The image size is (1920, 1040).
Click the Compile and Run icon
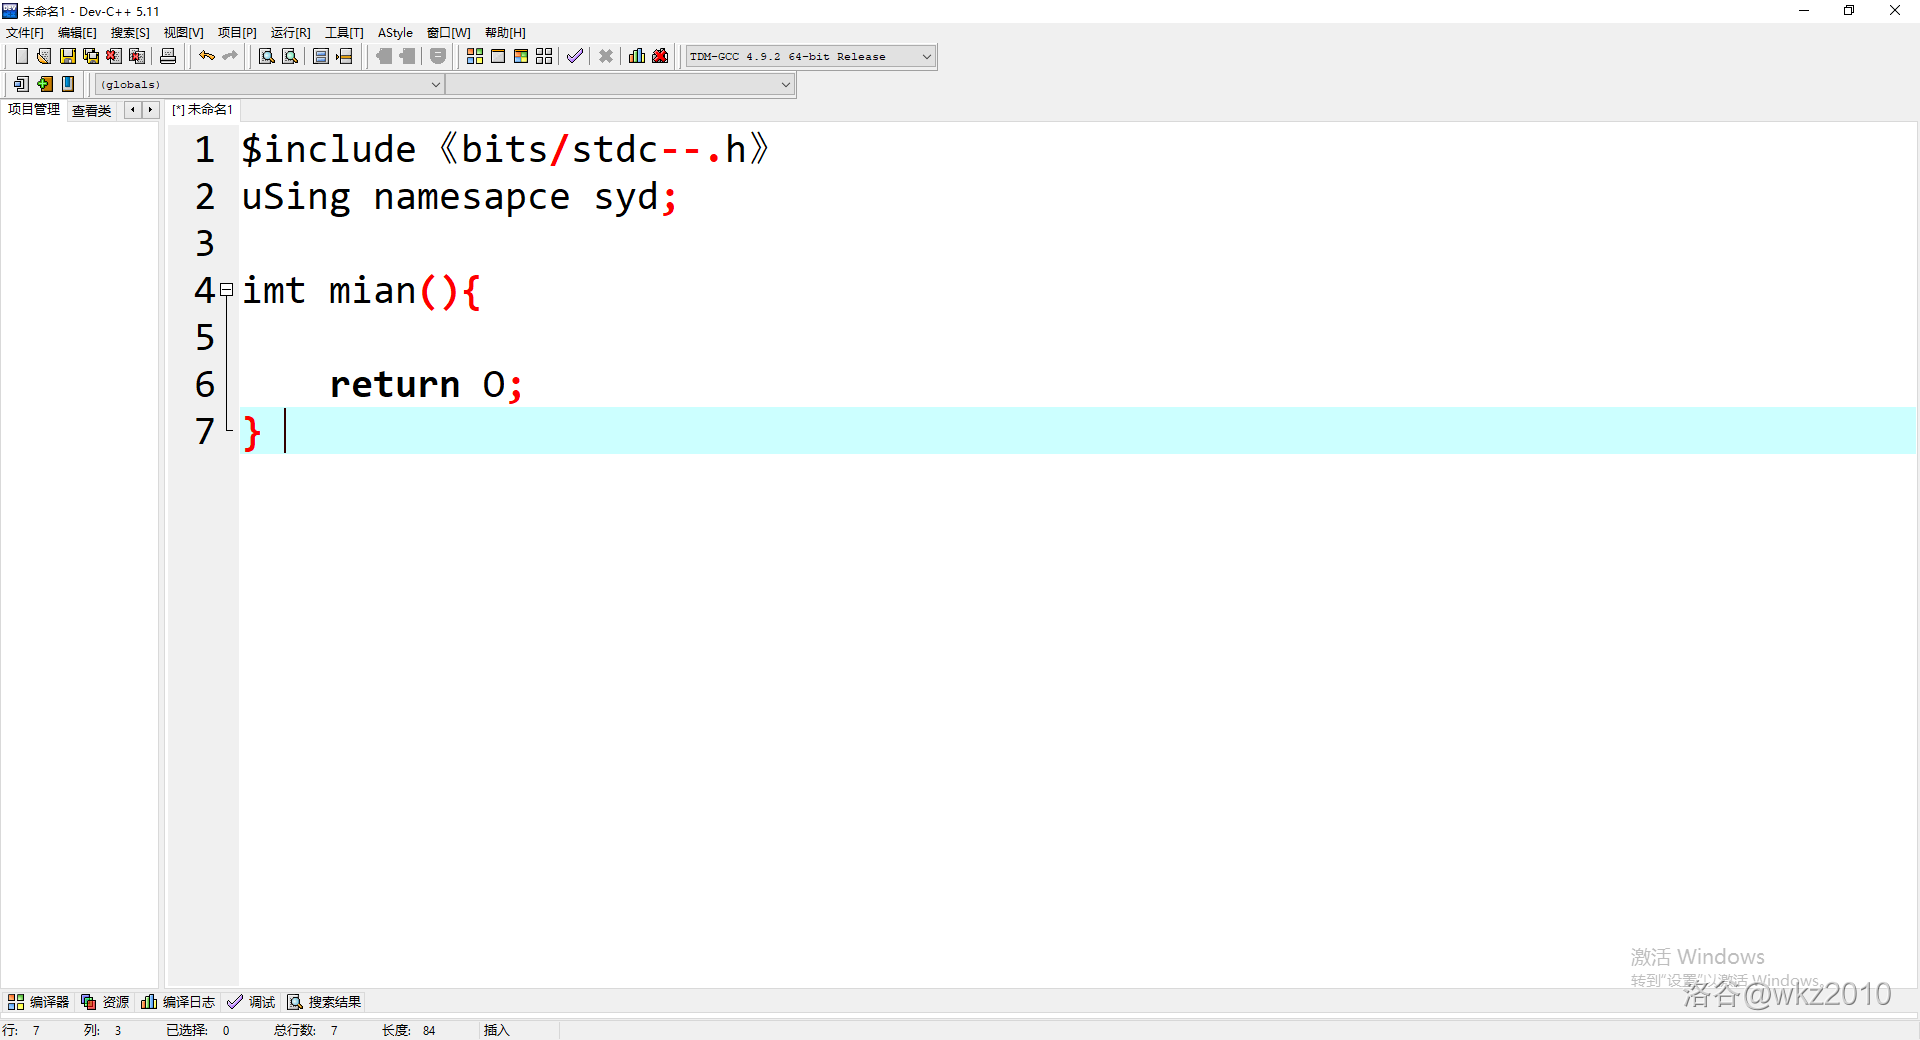click(x=521, y=57)
